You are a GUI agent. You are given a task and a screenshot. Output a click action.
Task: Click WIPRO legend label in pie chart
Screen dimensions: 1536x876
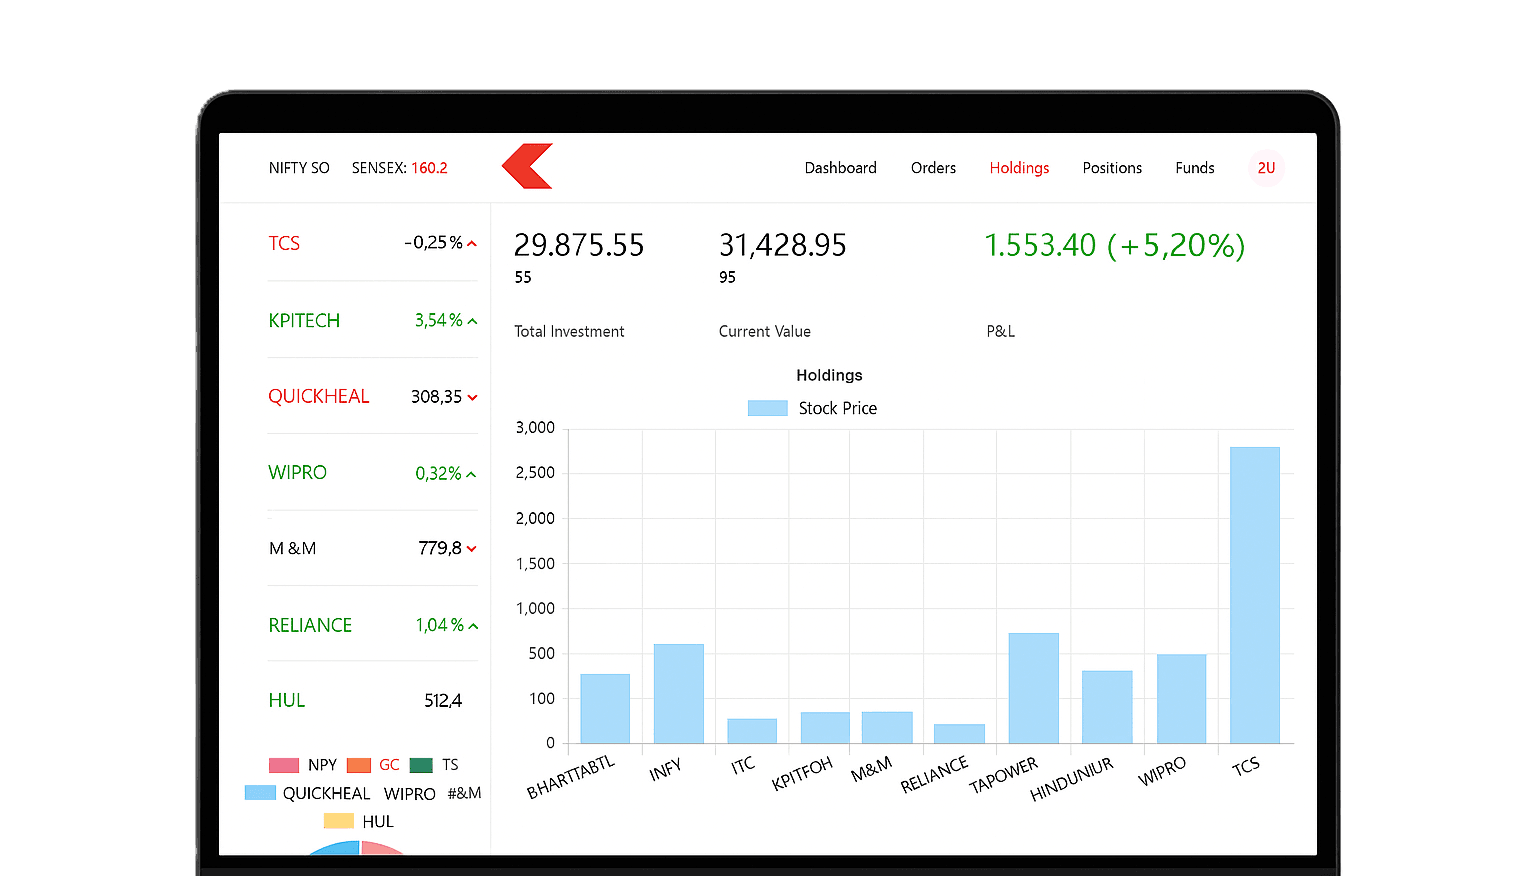click(x=410, y=794)
